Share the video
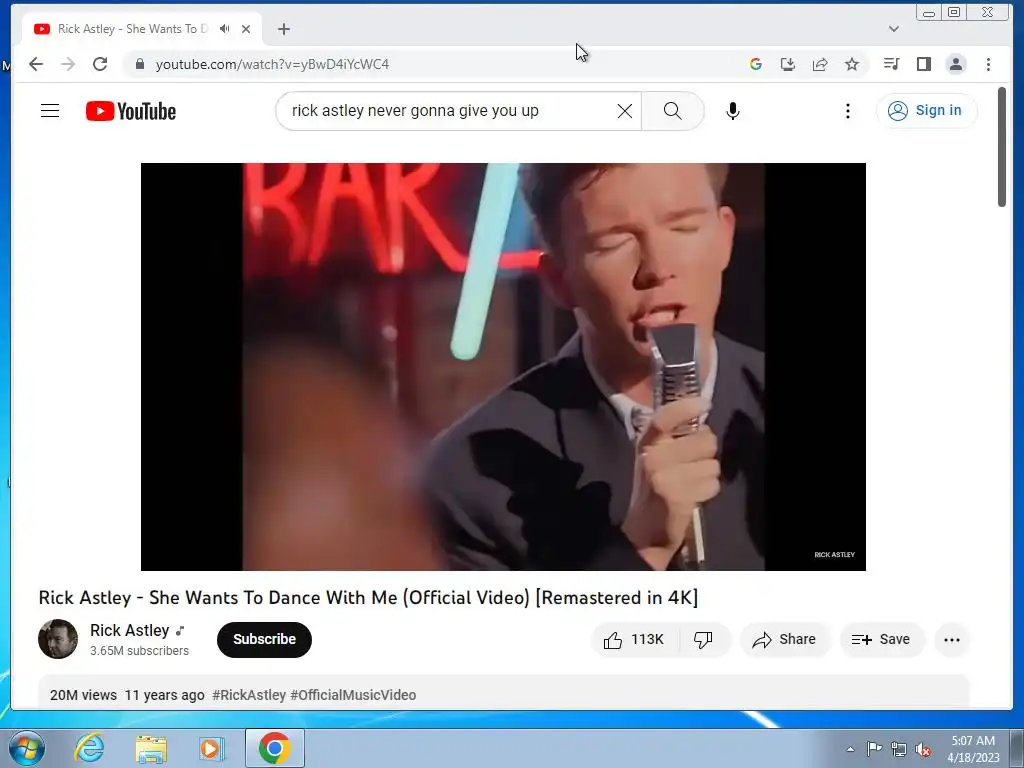The height and width of the screenshot is (768, 1024). coord(784,639)
